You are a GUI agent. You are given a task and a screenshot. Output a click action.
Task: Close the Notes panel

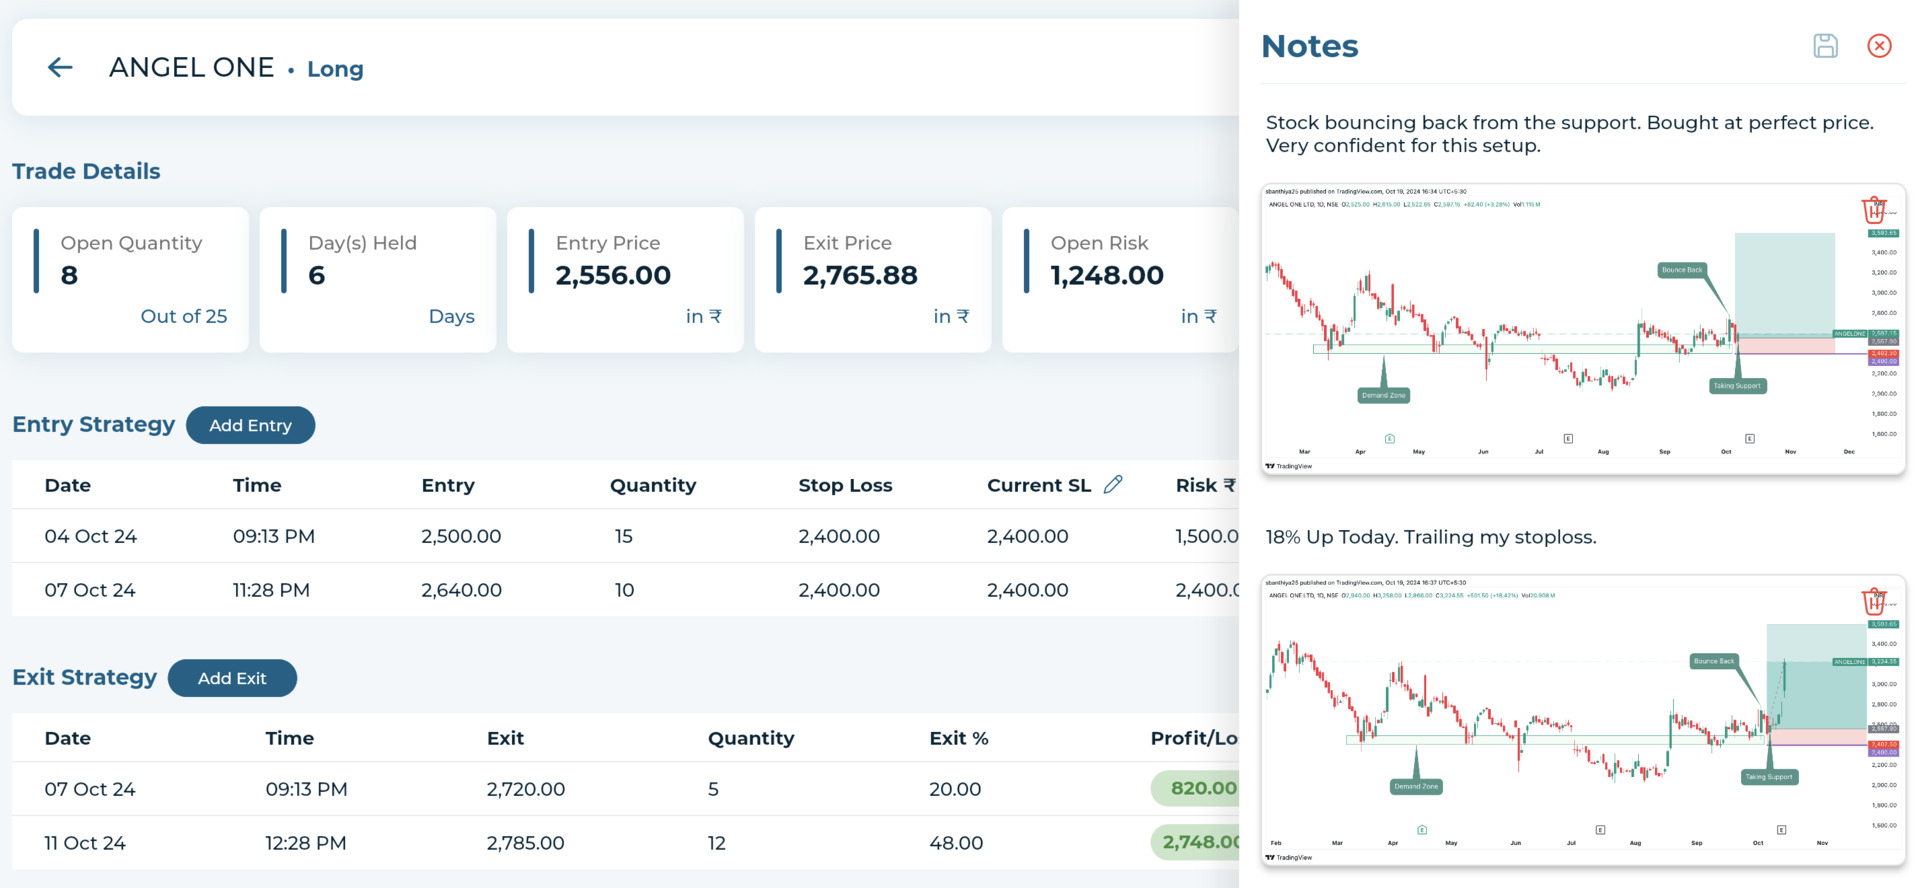[x=1879, y=46]
